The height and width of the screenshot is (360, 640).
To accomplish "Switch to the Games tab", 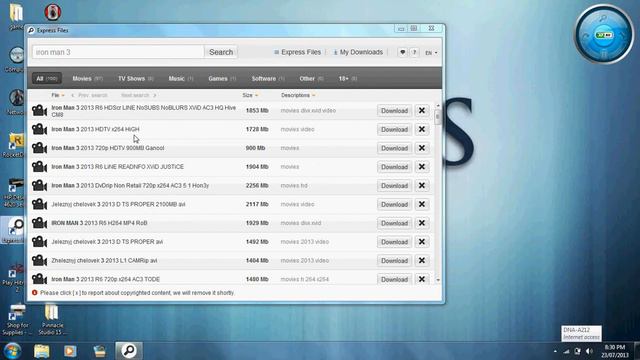I will 222,78.
